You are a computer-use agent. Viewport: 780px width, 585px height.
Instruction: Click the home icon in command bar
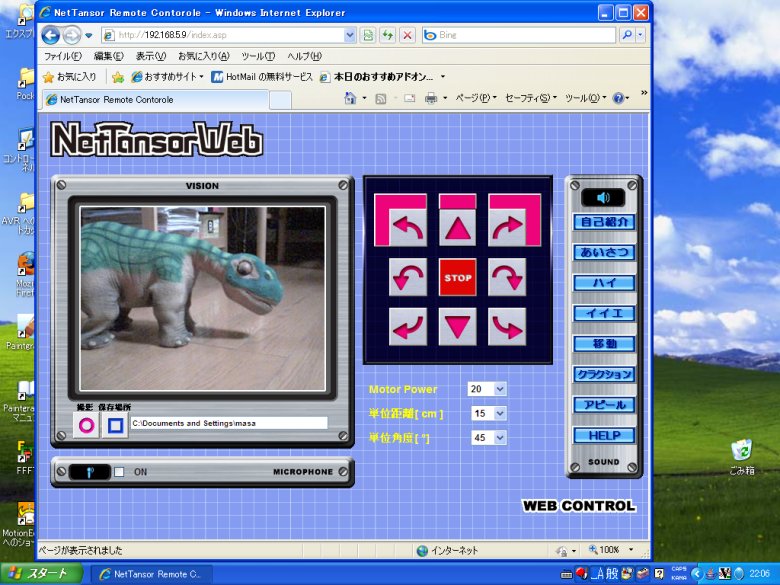(x=350, y=98)
